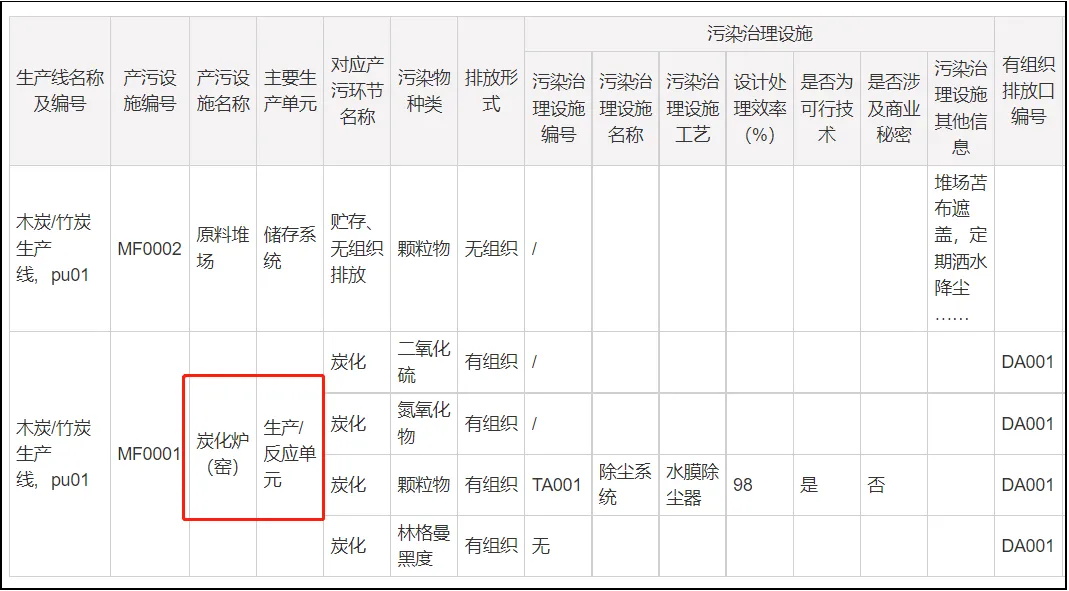Image resolution: width=1069 pixels, height=591 pixels.
Task: Click the 贮存、无组织排放 cell
Action: 356,249
